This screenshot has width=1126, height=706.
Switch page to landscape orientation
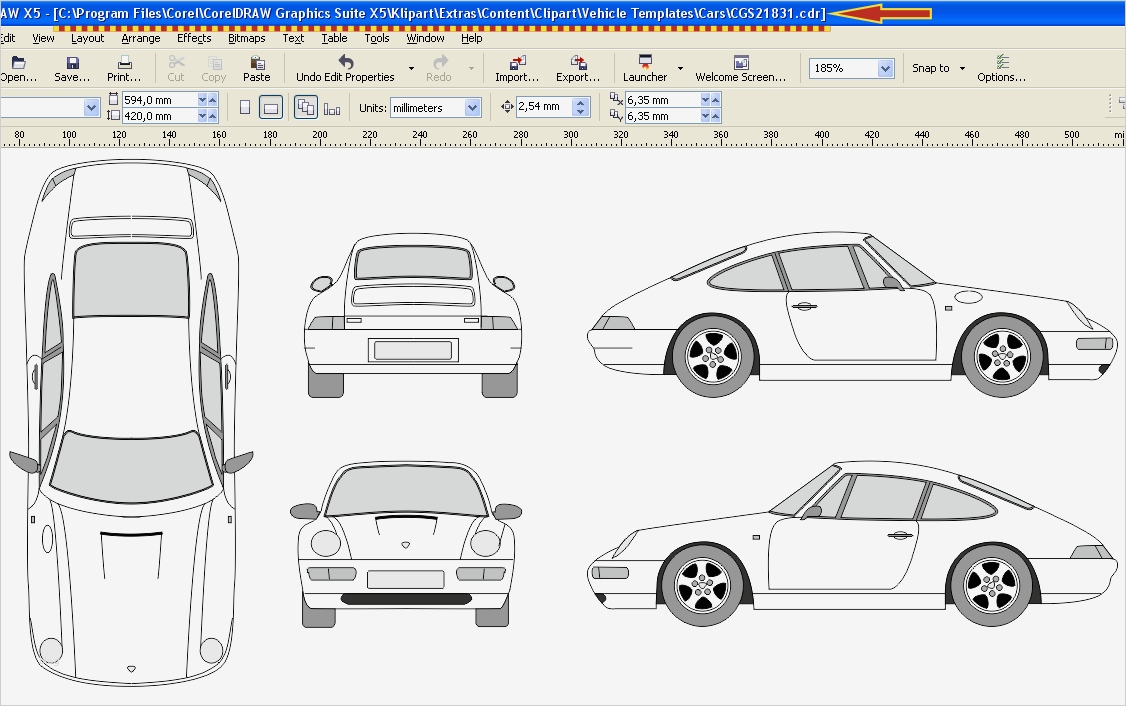[x=270, y=107]
